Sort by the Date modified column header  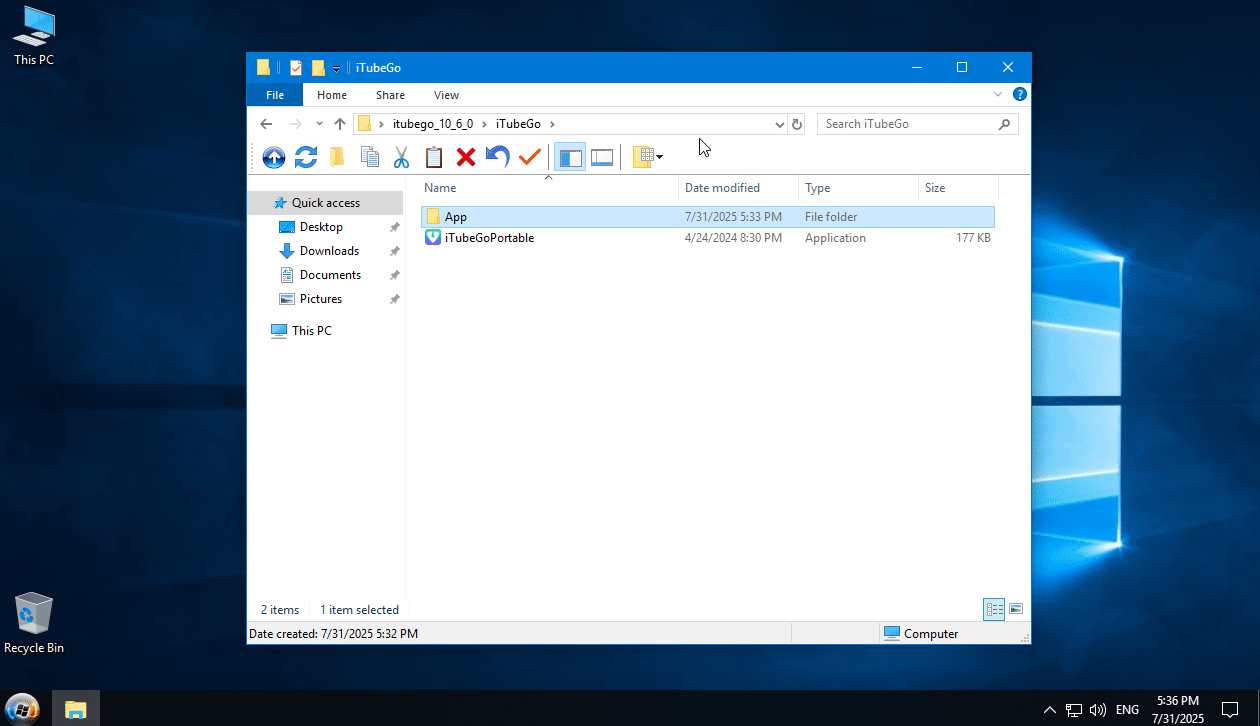click(738, 188)
